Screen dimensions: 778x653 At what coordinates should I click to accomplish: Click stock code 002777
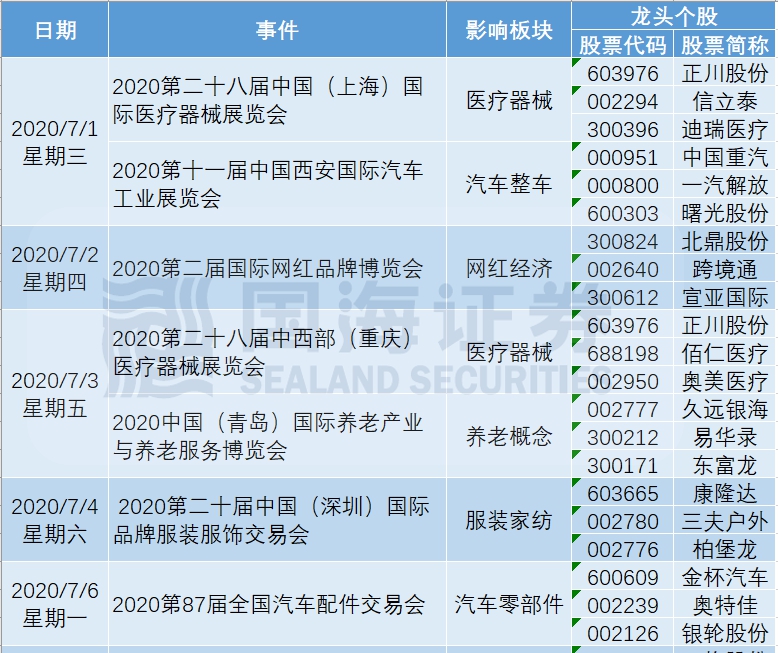(623, 409)
